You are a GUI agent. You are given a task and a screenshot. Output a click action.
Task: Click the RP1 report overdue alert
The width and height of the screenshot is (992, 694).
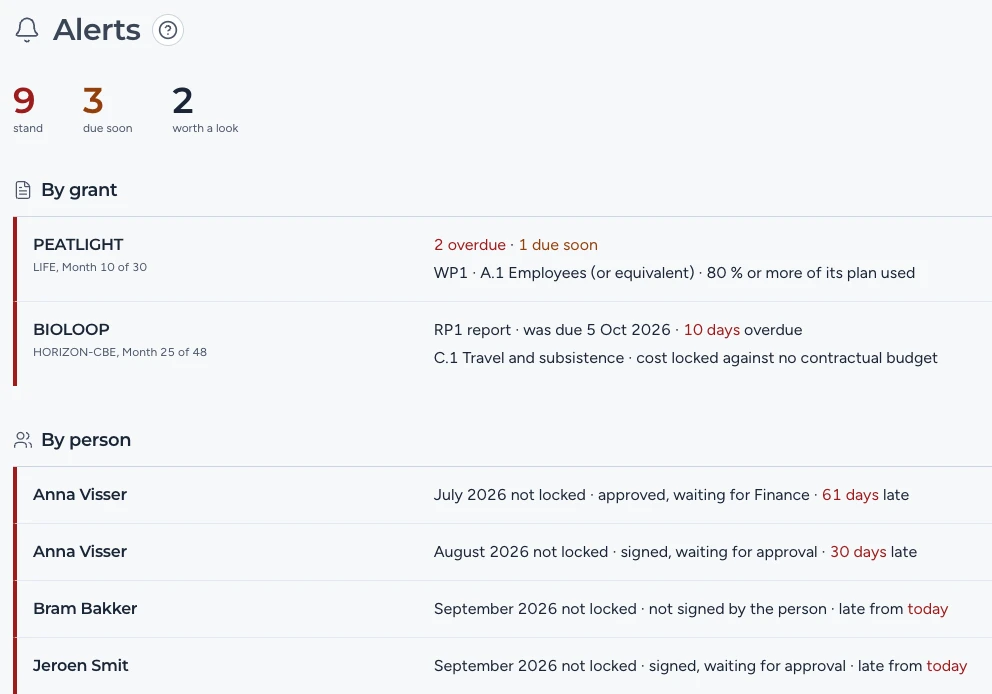[x=618, y=330]
